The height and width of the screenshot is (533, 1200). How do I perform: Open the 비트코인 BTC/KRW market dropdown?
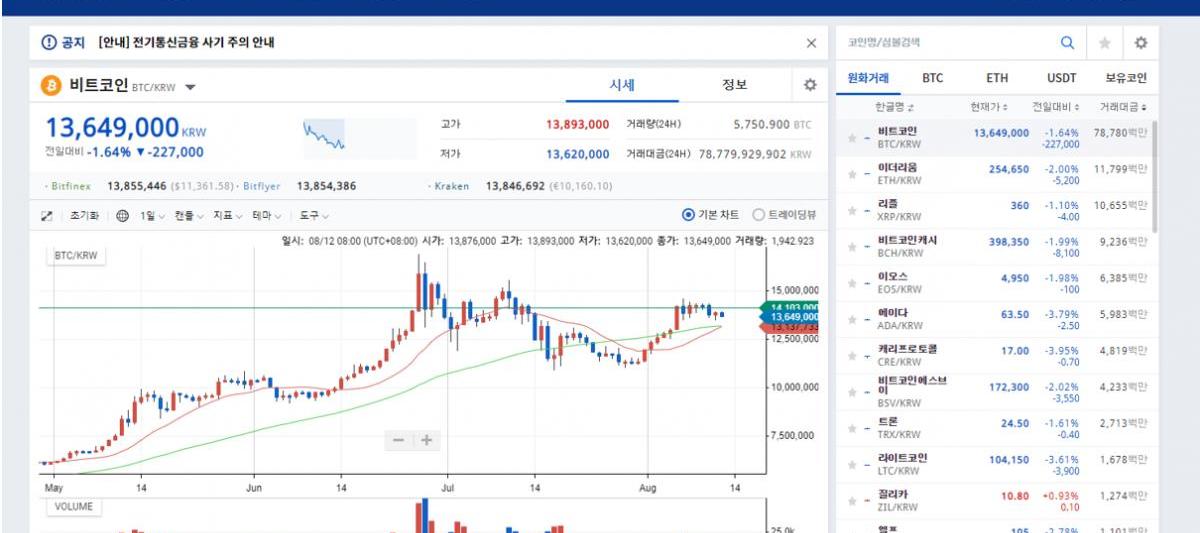pyautogui.click(x=190, y=87)
